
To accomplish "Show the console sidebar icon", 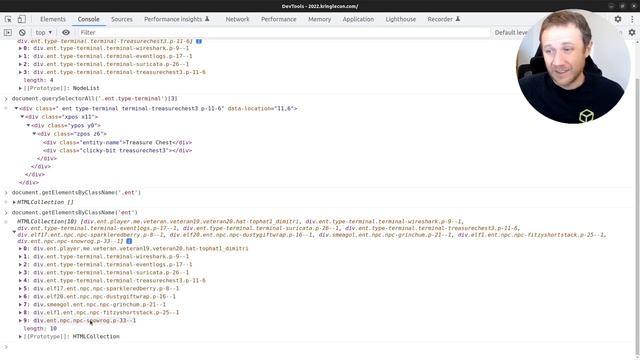I will 8,32.
